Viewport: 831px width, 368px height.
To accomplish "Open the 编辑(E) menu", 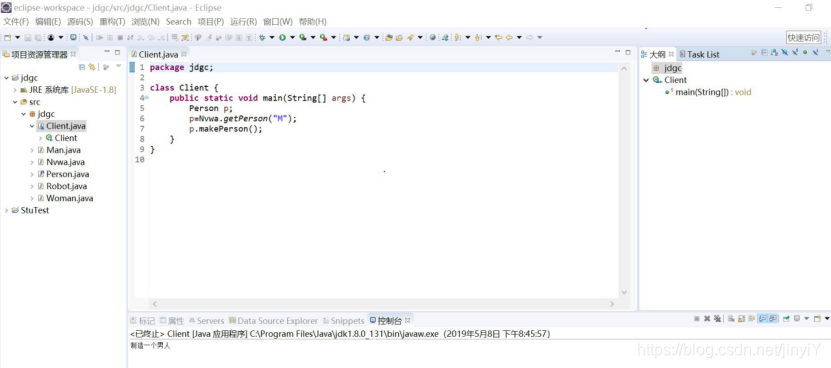I will 48,22.
